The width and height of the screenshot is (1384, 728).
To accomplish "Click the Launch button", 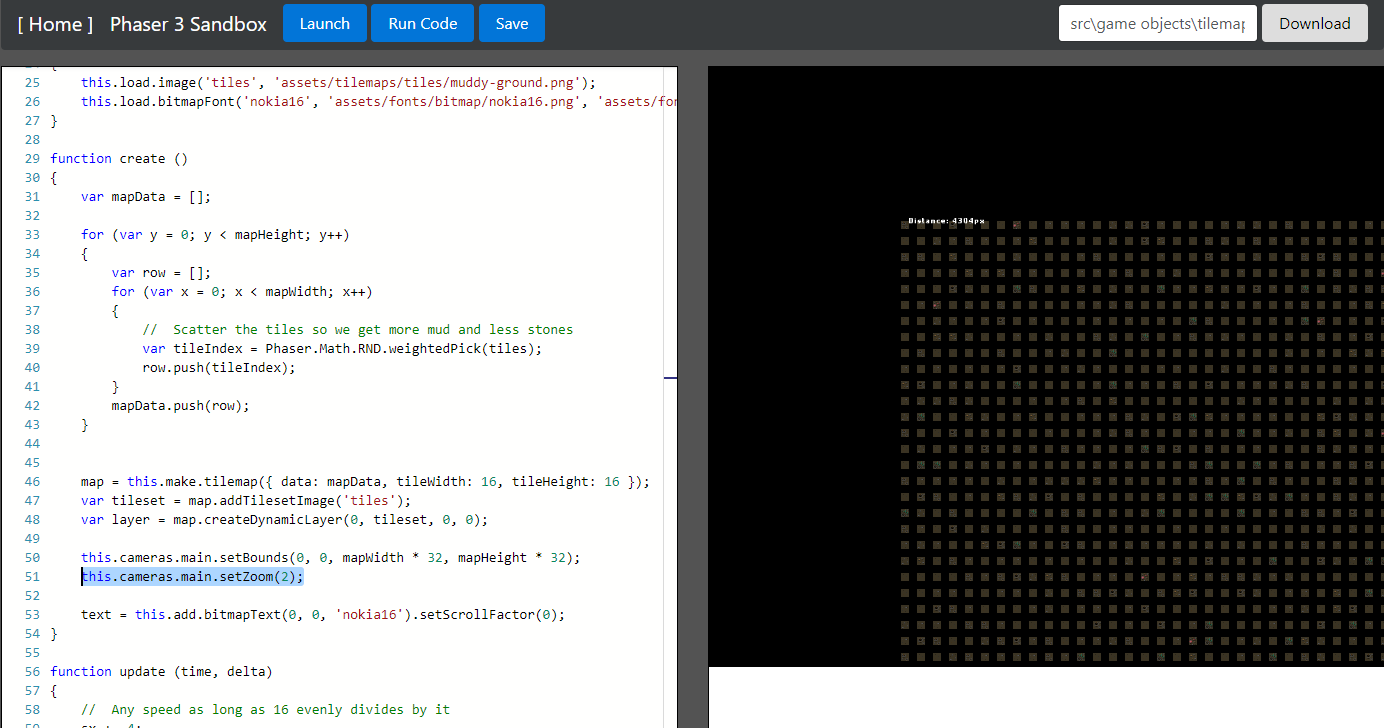I will [x=324, y=22].
